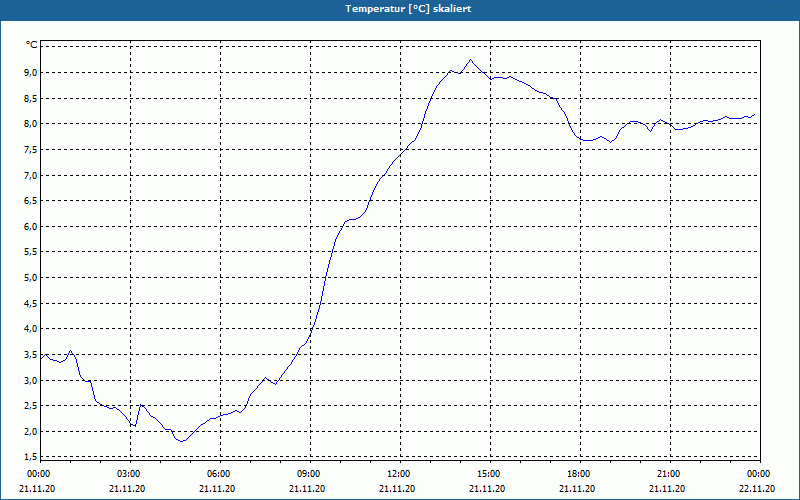Click the '06:00' time label
The image size is (800, 500).
coord(218,474)
